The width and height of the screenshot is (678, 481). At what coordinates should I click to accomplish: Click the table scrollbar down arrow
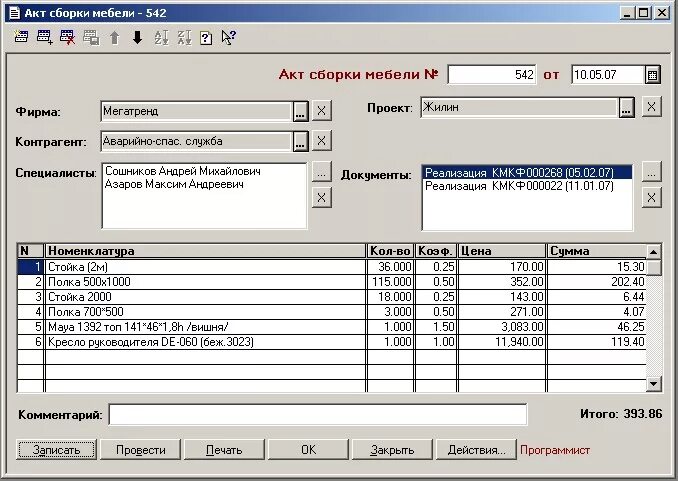(x=654, y=383)
